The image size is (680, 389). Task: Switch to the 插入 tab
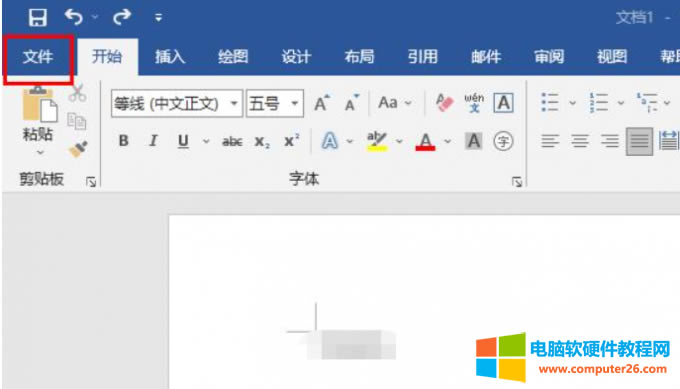170,57
